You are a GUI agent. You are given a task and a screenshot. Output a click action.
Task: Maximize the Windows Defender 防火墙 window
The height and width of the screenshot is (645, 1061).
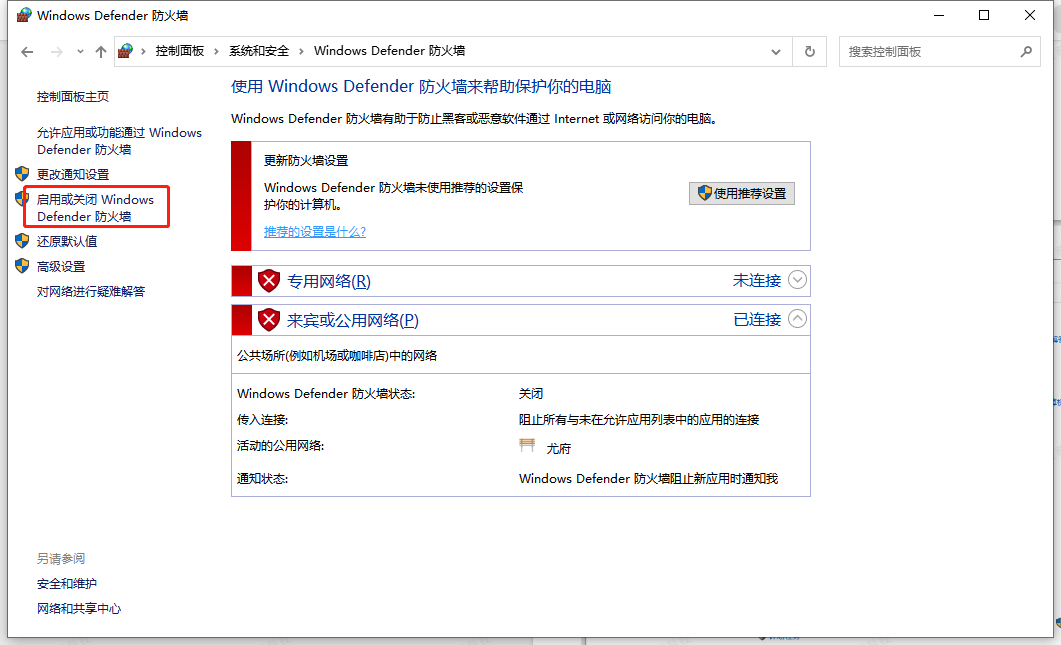(x=984, y=15)
